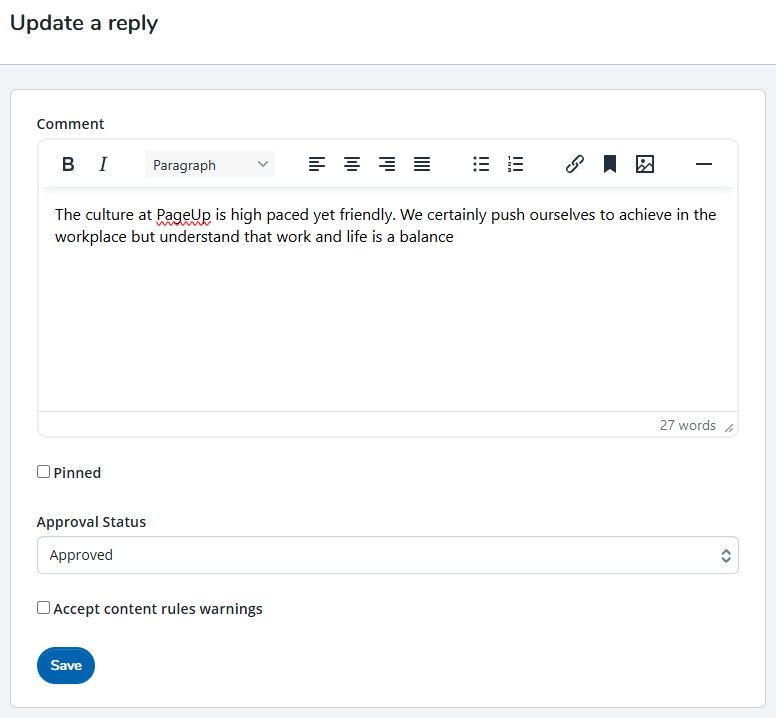
Task: Open the Approval Status dropdown
Action: (387, 555)
